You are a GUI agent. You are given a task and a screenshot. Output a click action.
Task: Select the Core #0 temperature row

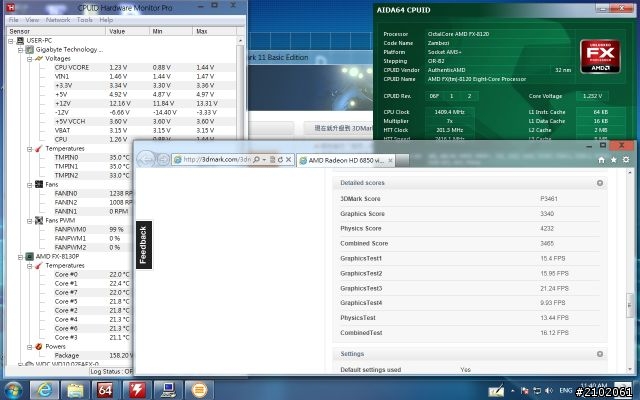click(x=93, y=275)
